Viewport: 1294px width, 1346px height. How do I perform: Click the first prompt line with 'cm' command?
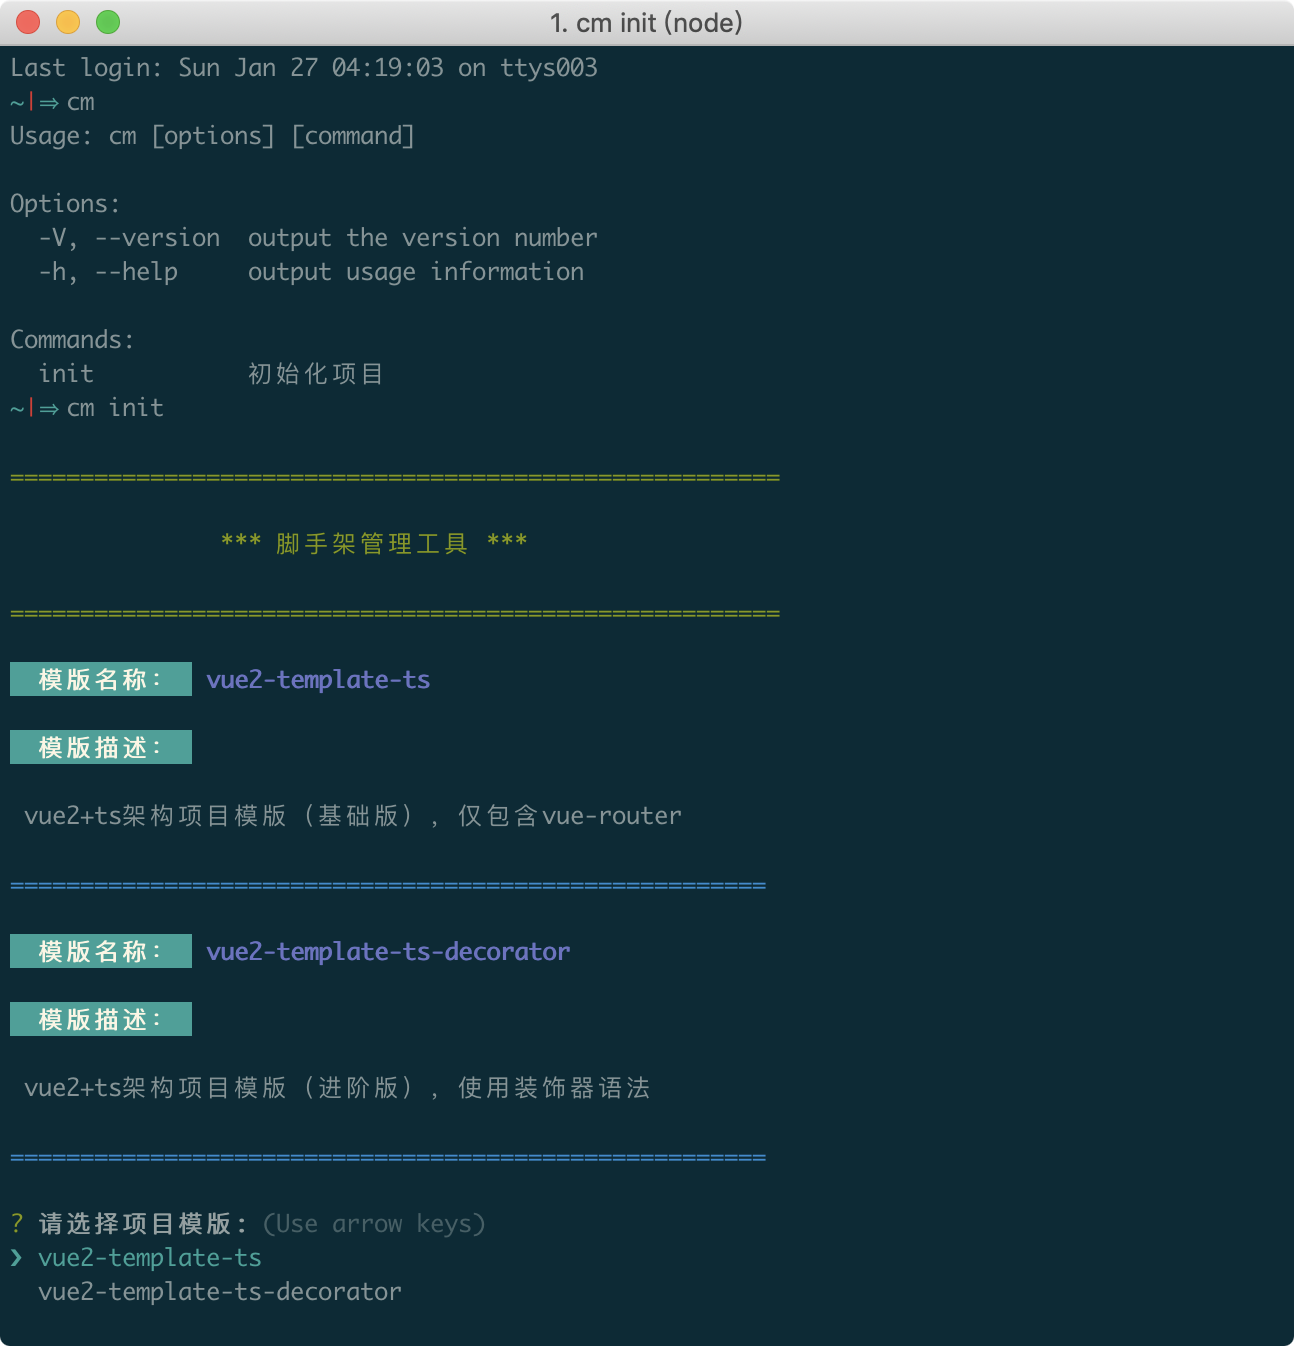point(52,102)
